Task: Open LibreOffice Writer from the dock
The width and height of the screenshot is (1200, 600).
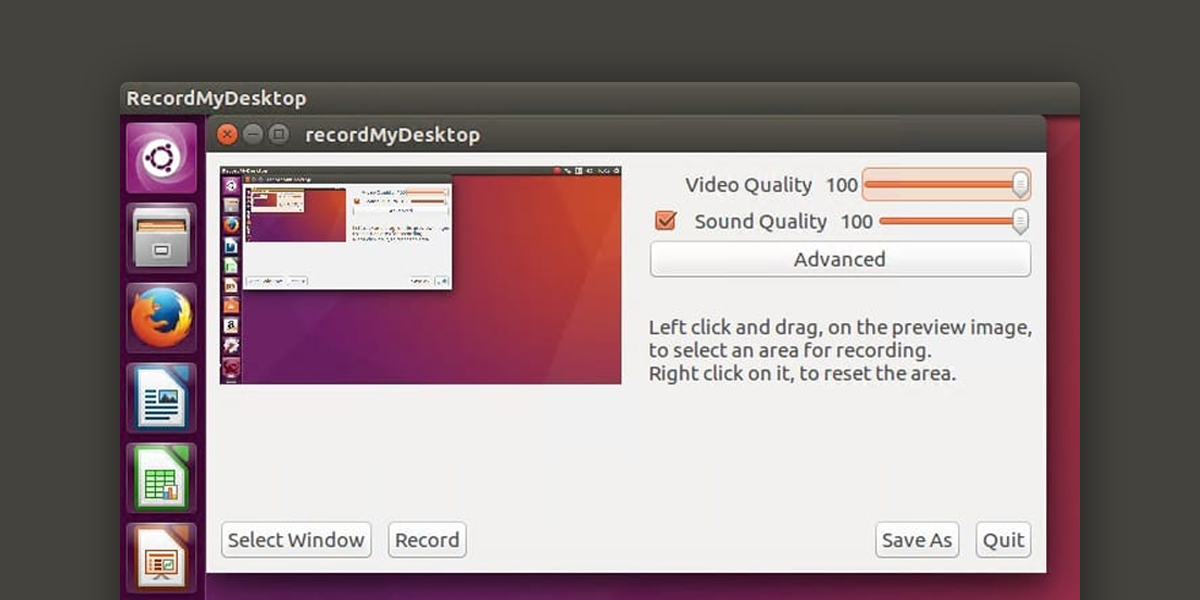Action: (x=161, y=398)
